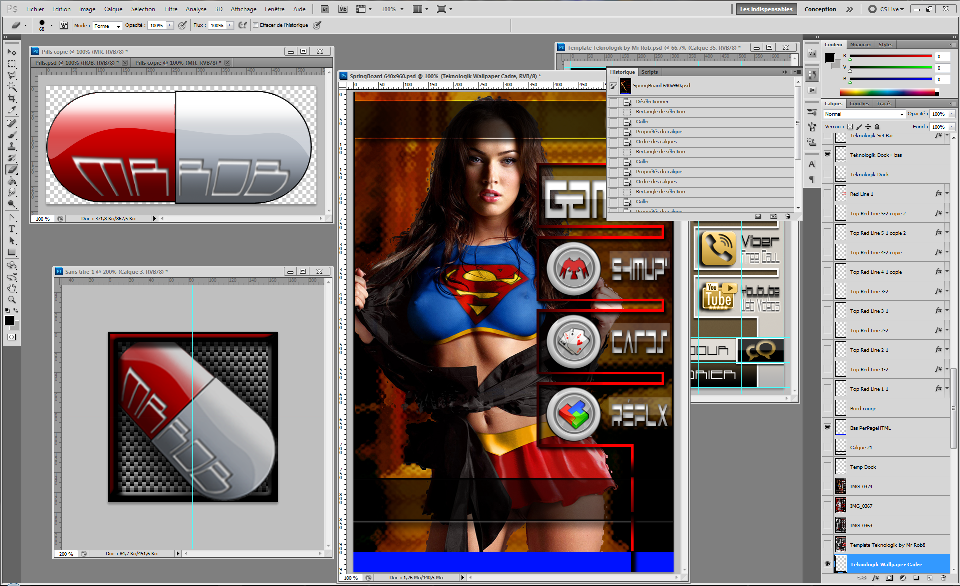This screenshot has width=960, height=586.
Task: Select the Type (T) tool in the toolbox
Action: click(12, 229)
